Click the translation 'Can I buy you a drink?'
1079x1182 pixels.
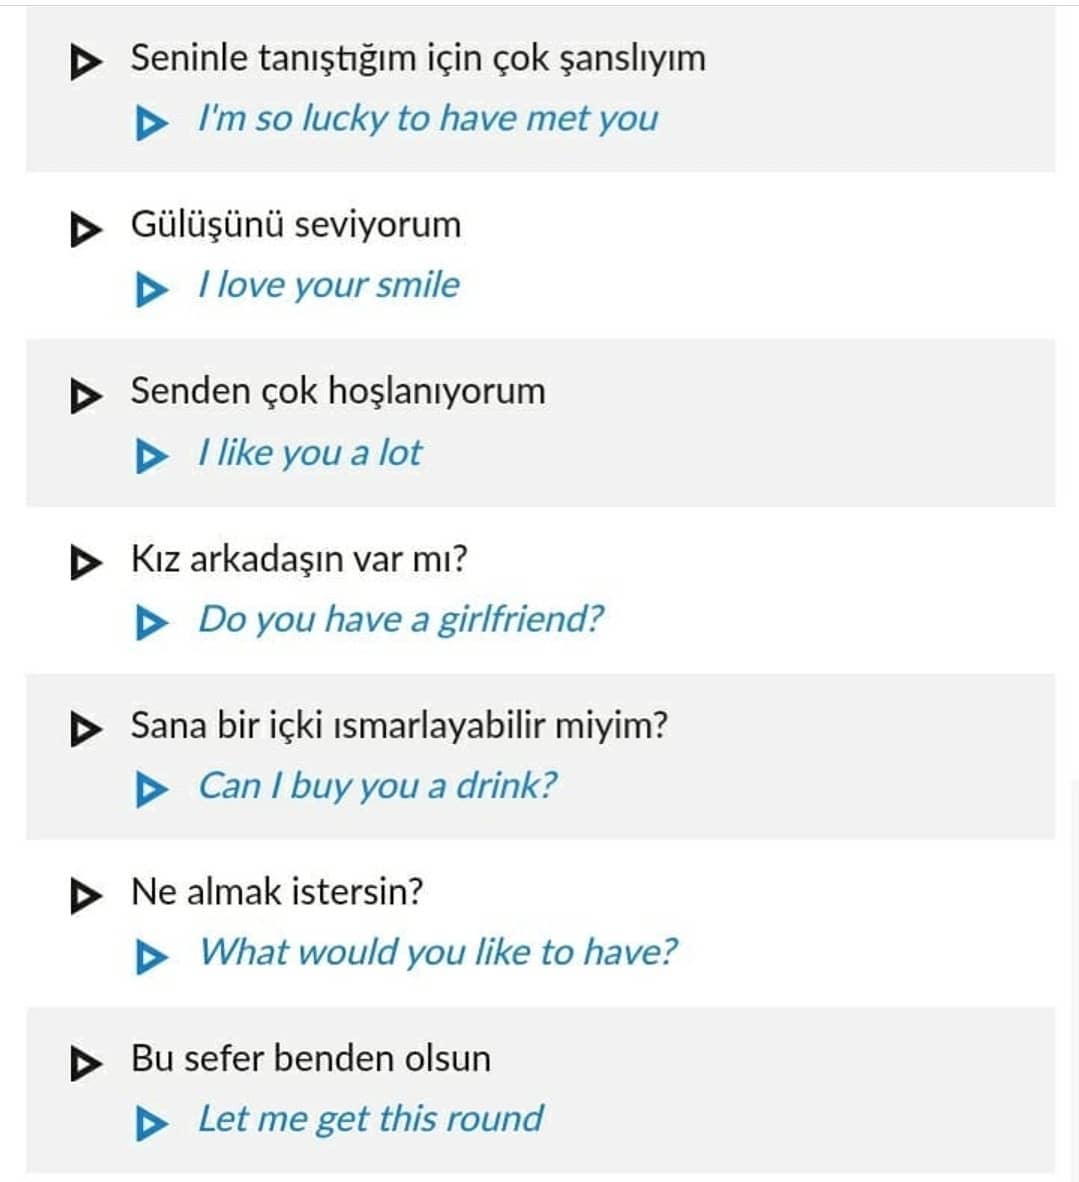pyautogui.click(x=377, y=786)
